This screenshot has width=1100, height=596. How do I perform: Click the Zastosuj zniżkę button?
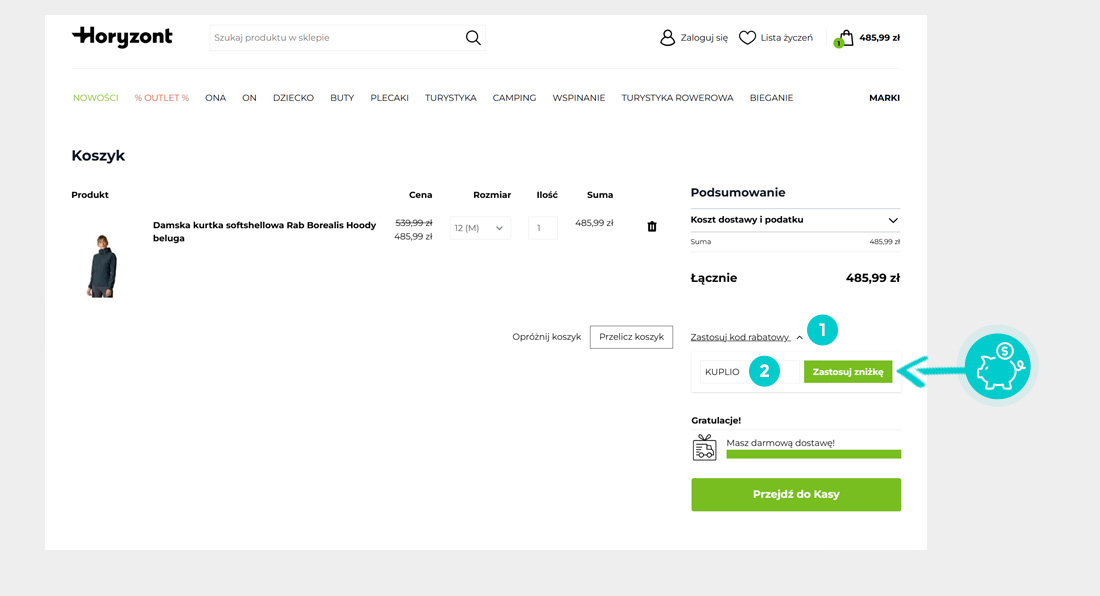(847, 372)
